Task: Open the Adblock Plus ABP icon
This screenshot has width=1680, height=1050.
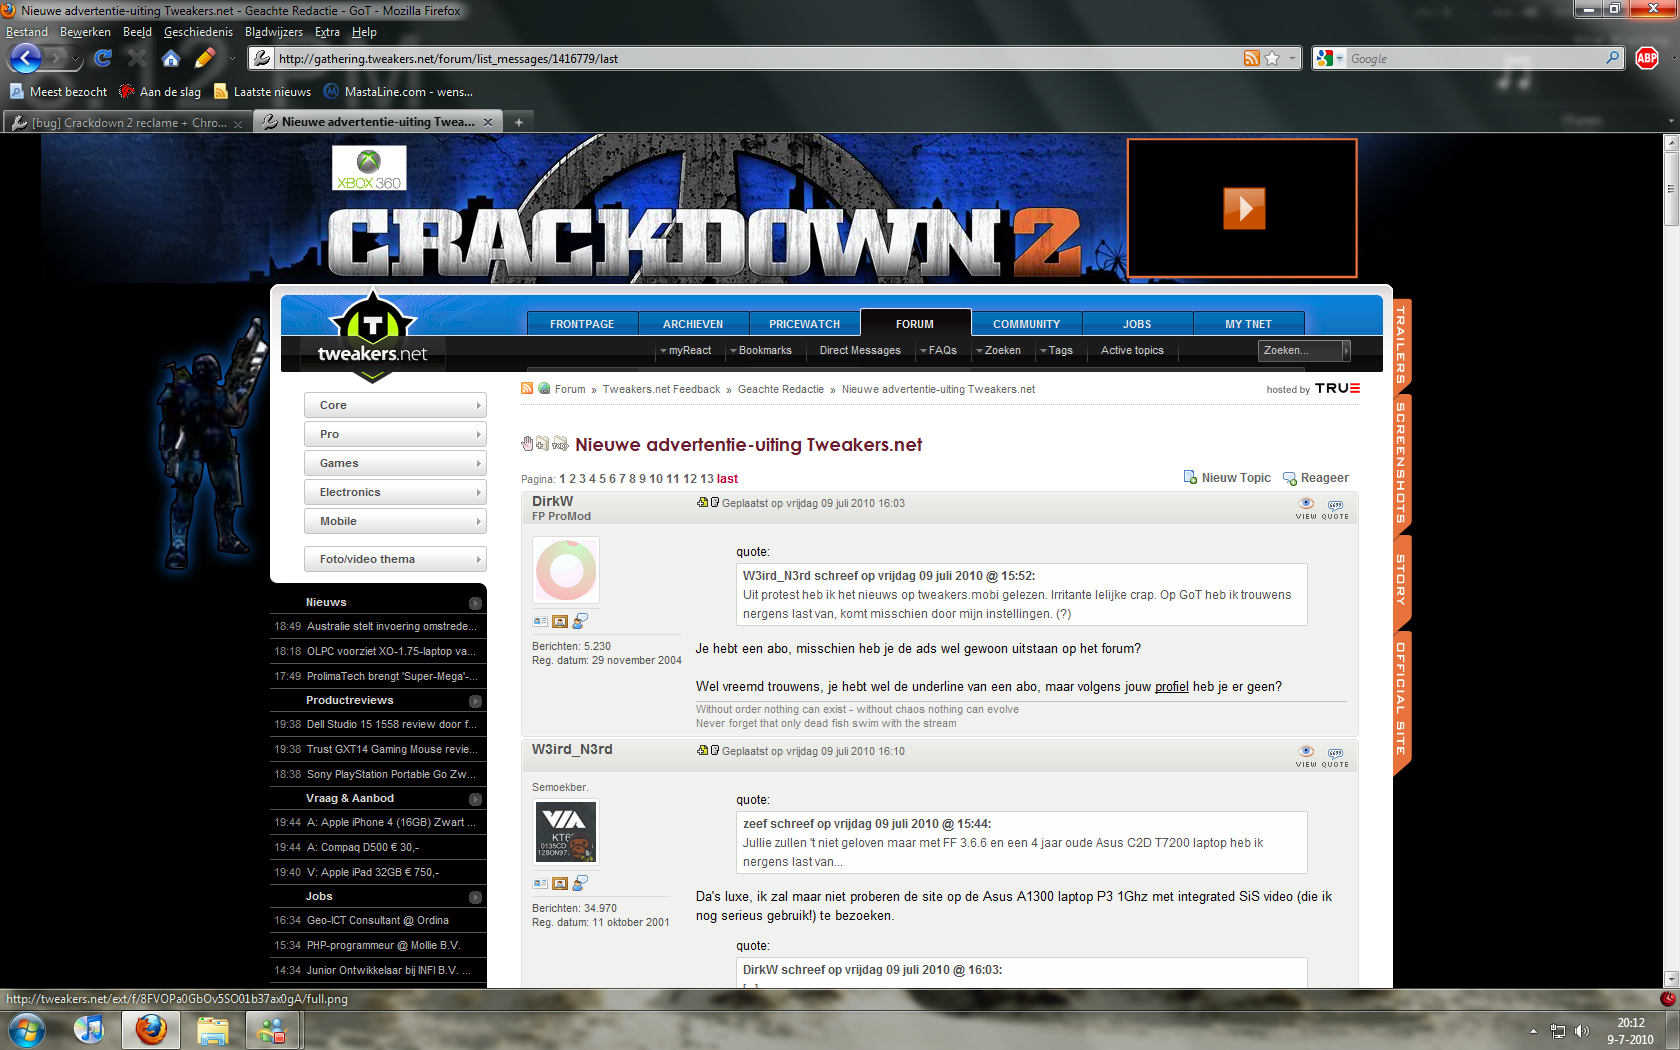Action: 1647,59
